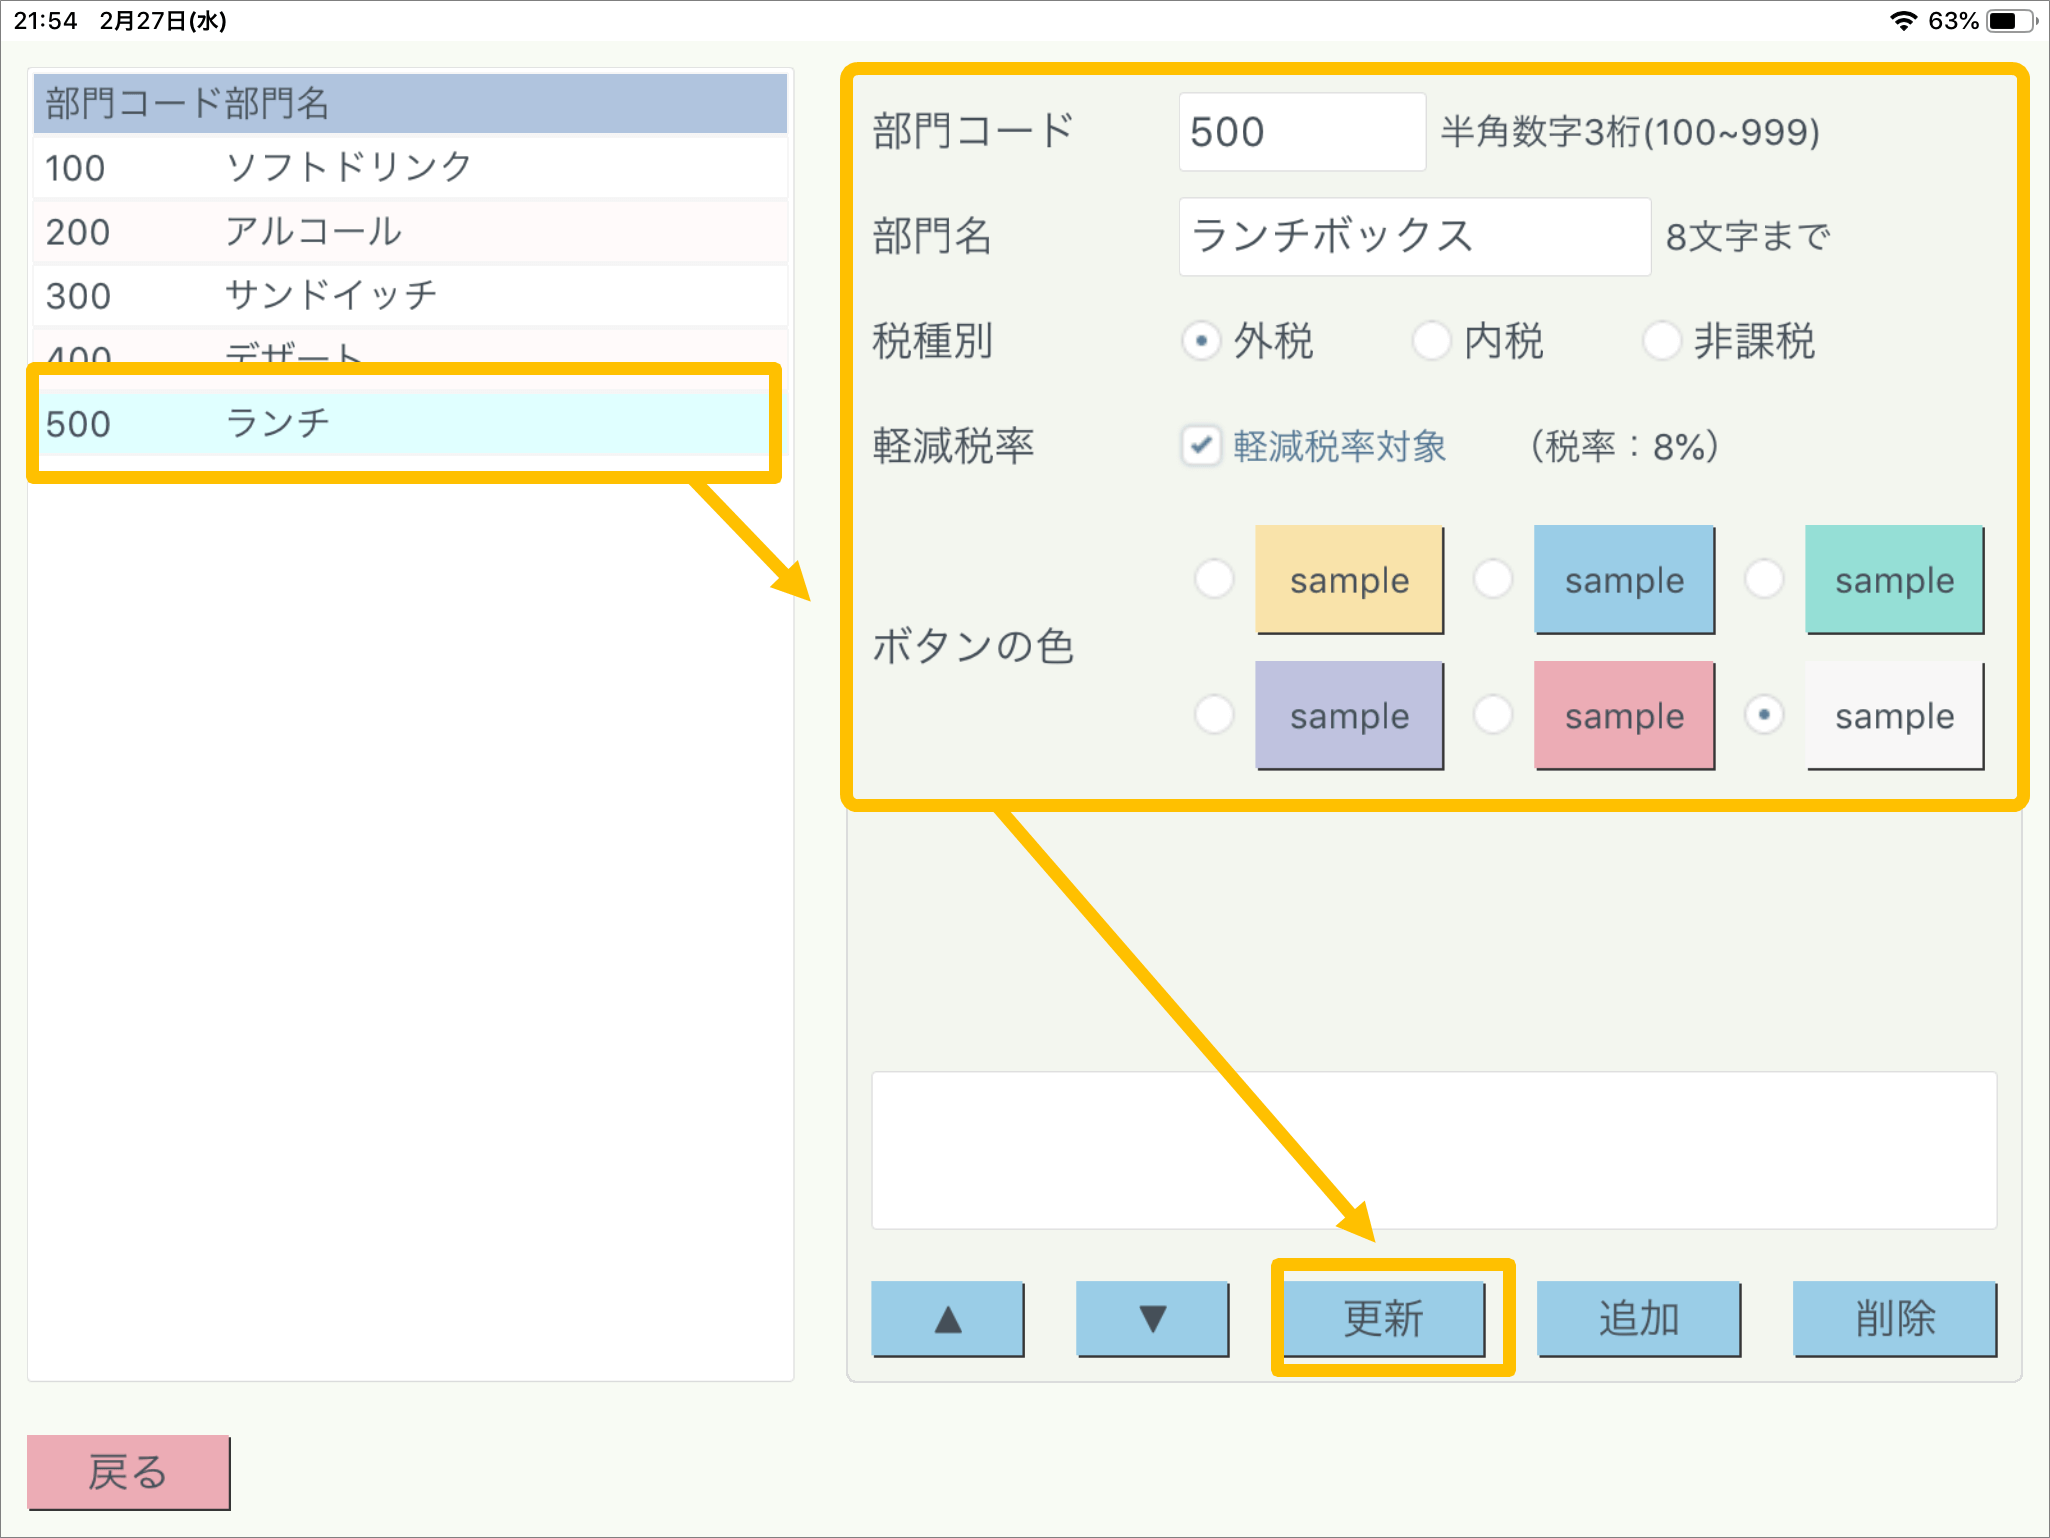Tap the battery indicator icon
The image size is (2050, 1538).
click(2008, 20)
